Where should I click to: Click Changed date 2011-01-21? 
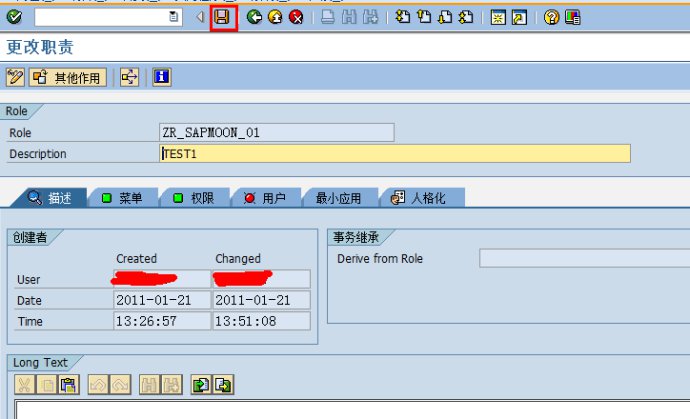261,300
